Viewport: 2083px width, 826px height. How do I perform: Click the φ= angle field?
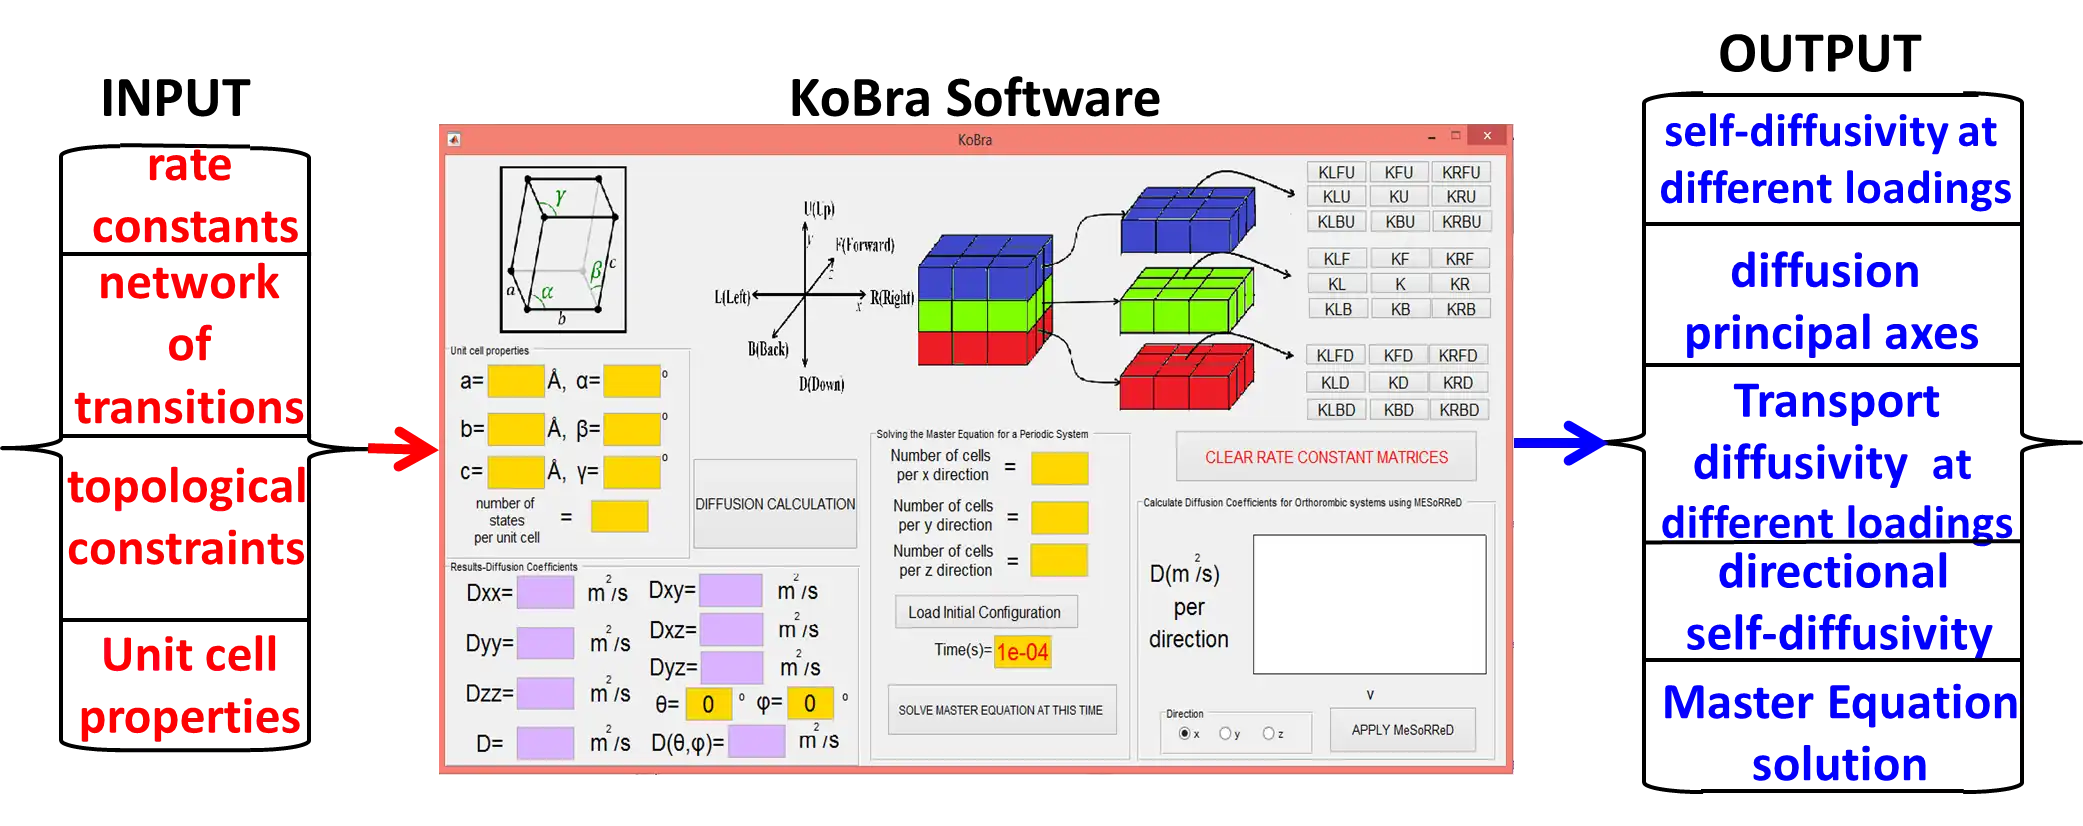[x=810, y=704]
